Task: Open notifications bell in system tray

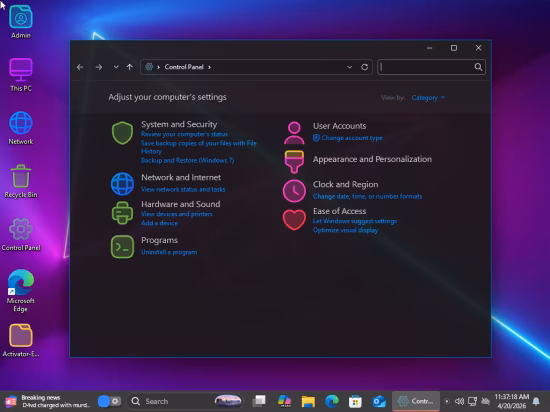Action: click(536, 401)
